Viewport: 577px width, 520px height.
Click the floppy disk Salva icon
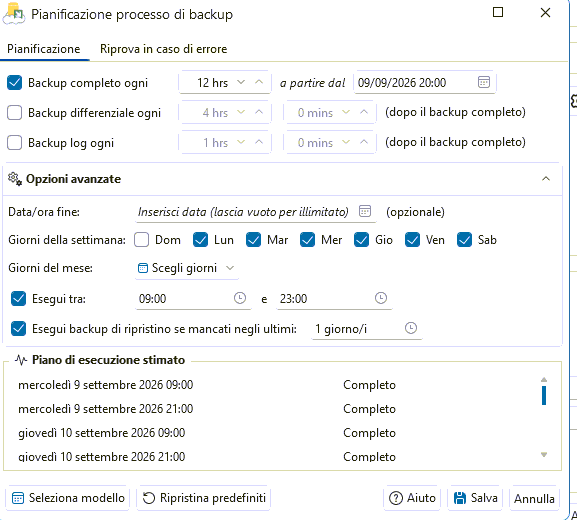pyautogui.click(x=460, y=498)
